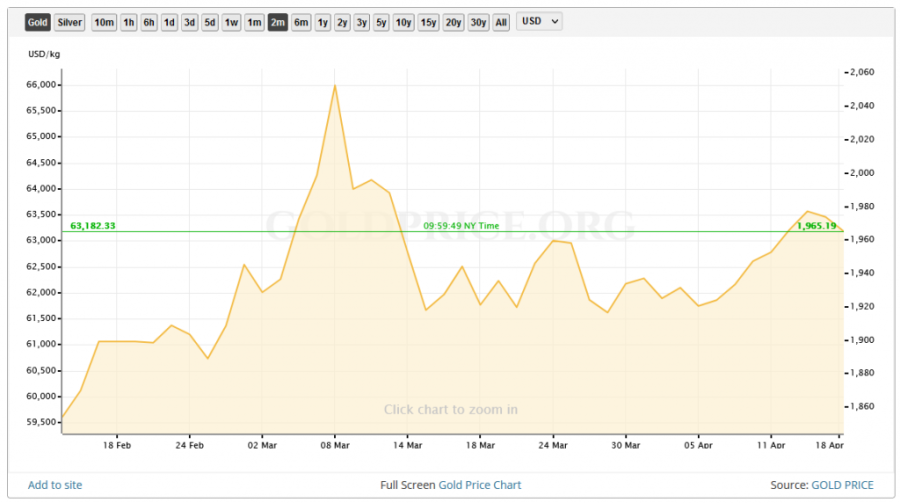
Task: Select the 10m time range
Action: [104, 22]
